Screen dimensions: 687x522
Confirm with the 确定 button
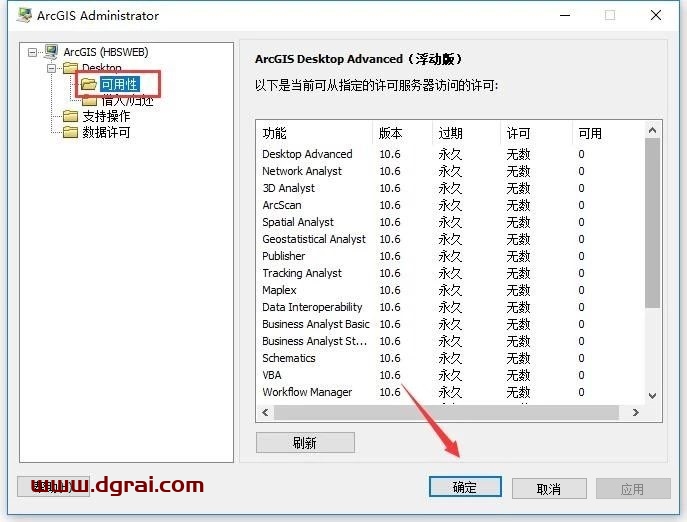coord(465,487)
